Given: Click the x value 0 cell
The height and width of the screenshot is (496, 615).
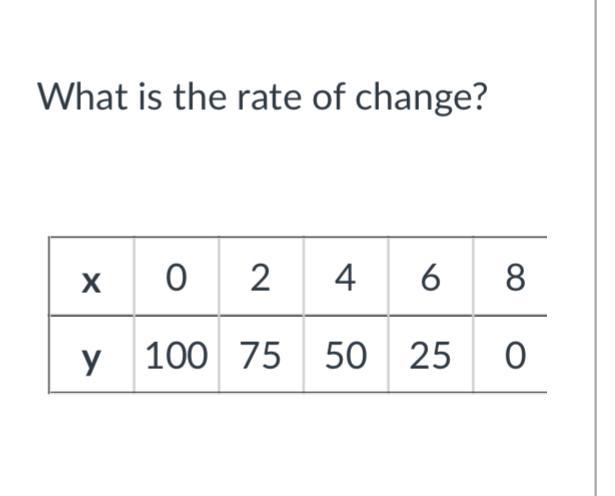Looking at the screenshot, I should point(176,276).
